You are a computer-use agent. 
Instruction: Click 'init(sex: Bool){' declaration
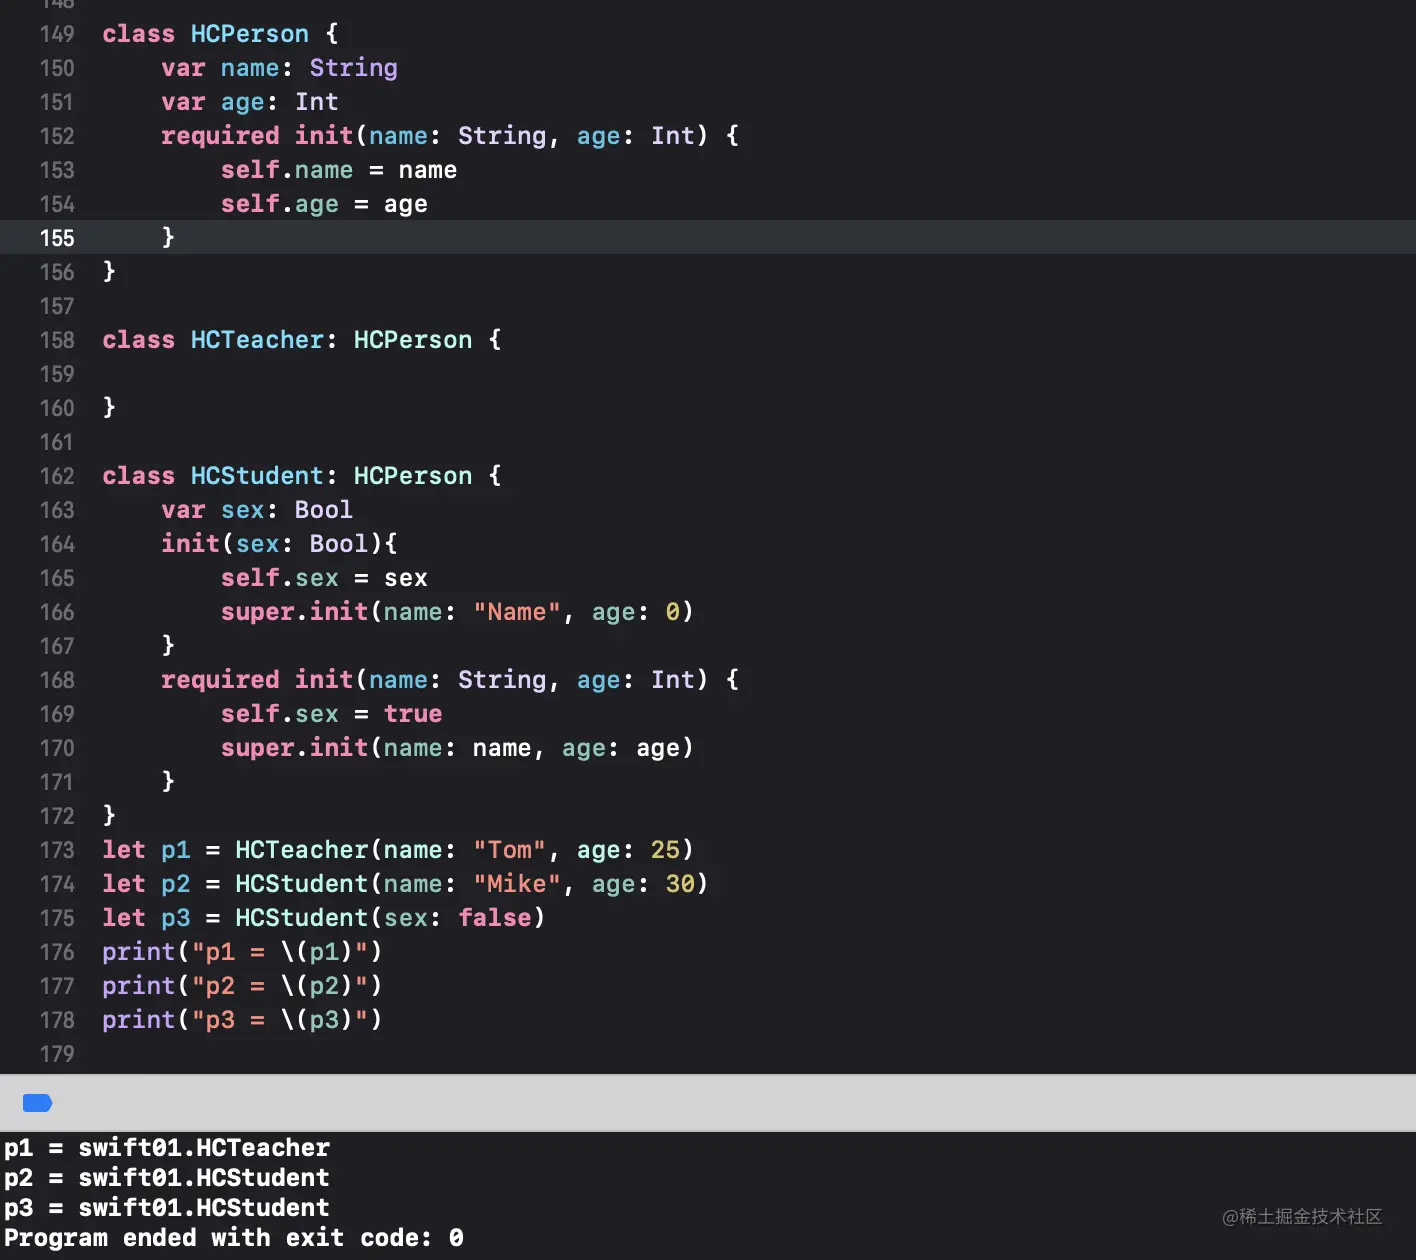(x=279, y=544)
